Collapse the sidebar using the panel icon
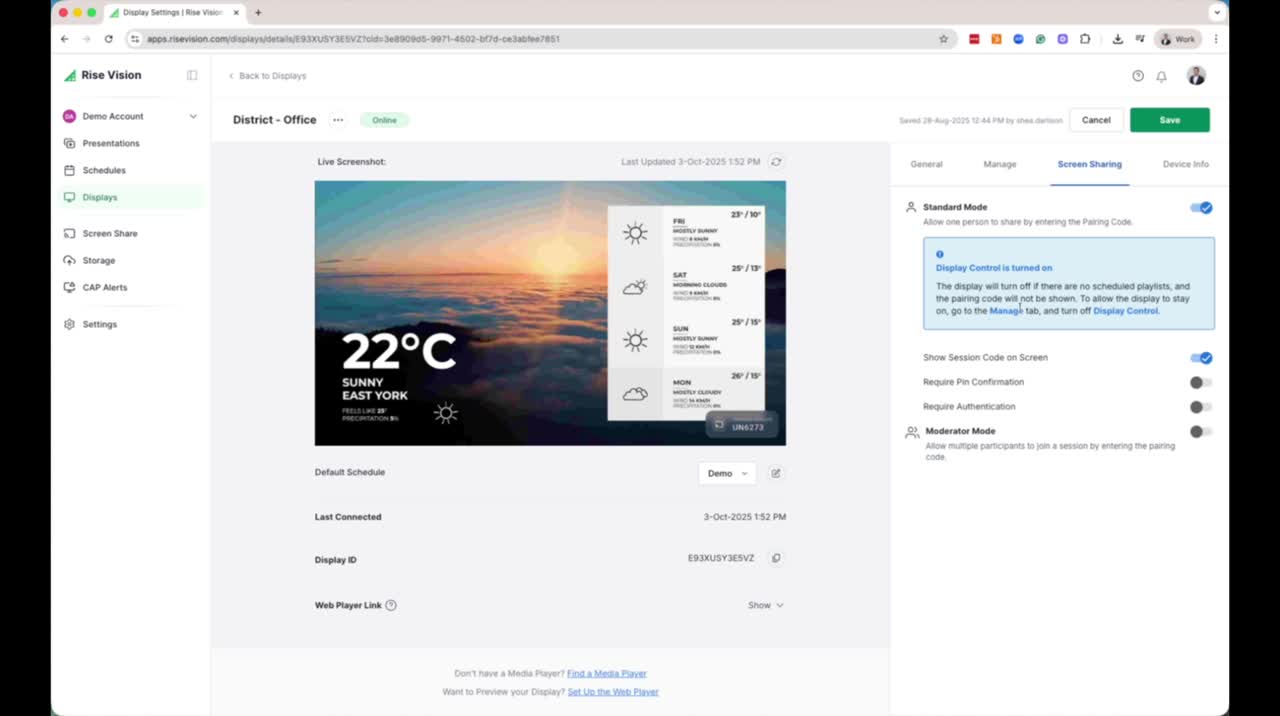Image resolution: width=1280 pixels, height=716 pixels. point(192,75)
